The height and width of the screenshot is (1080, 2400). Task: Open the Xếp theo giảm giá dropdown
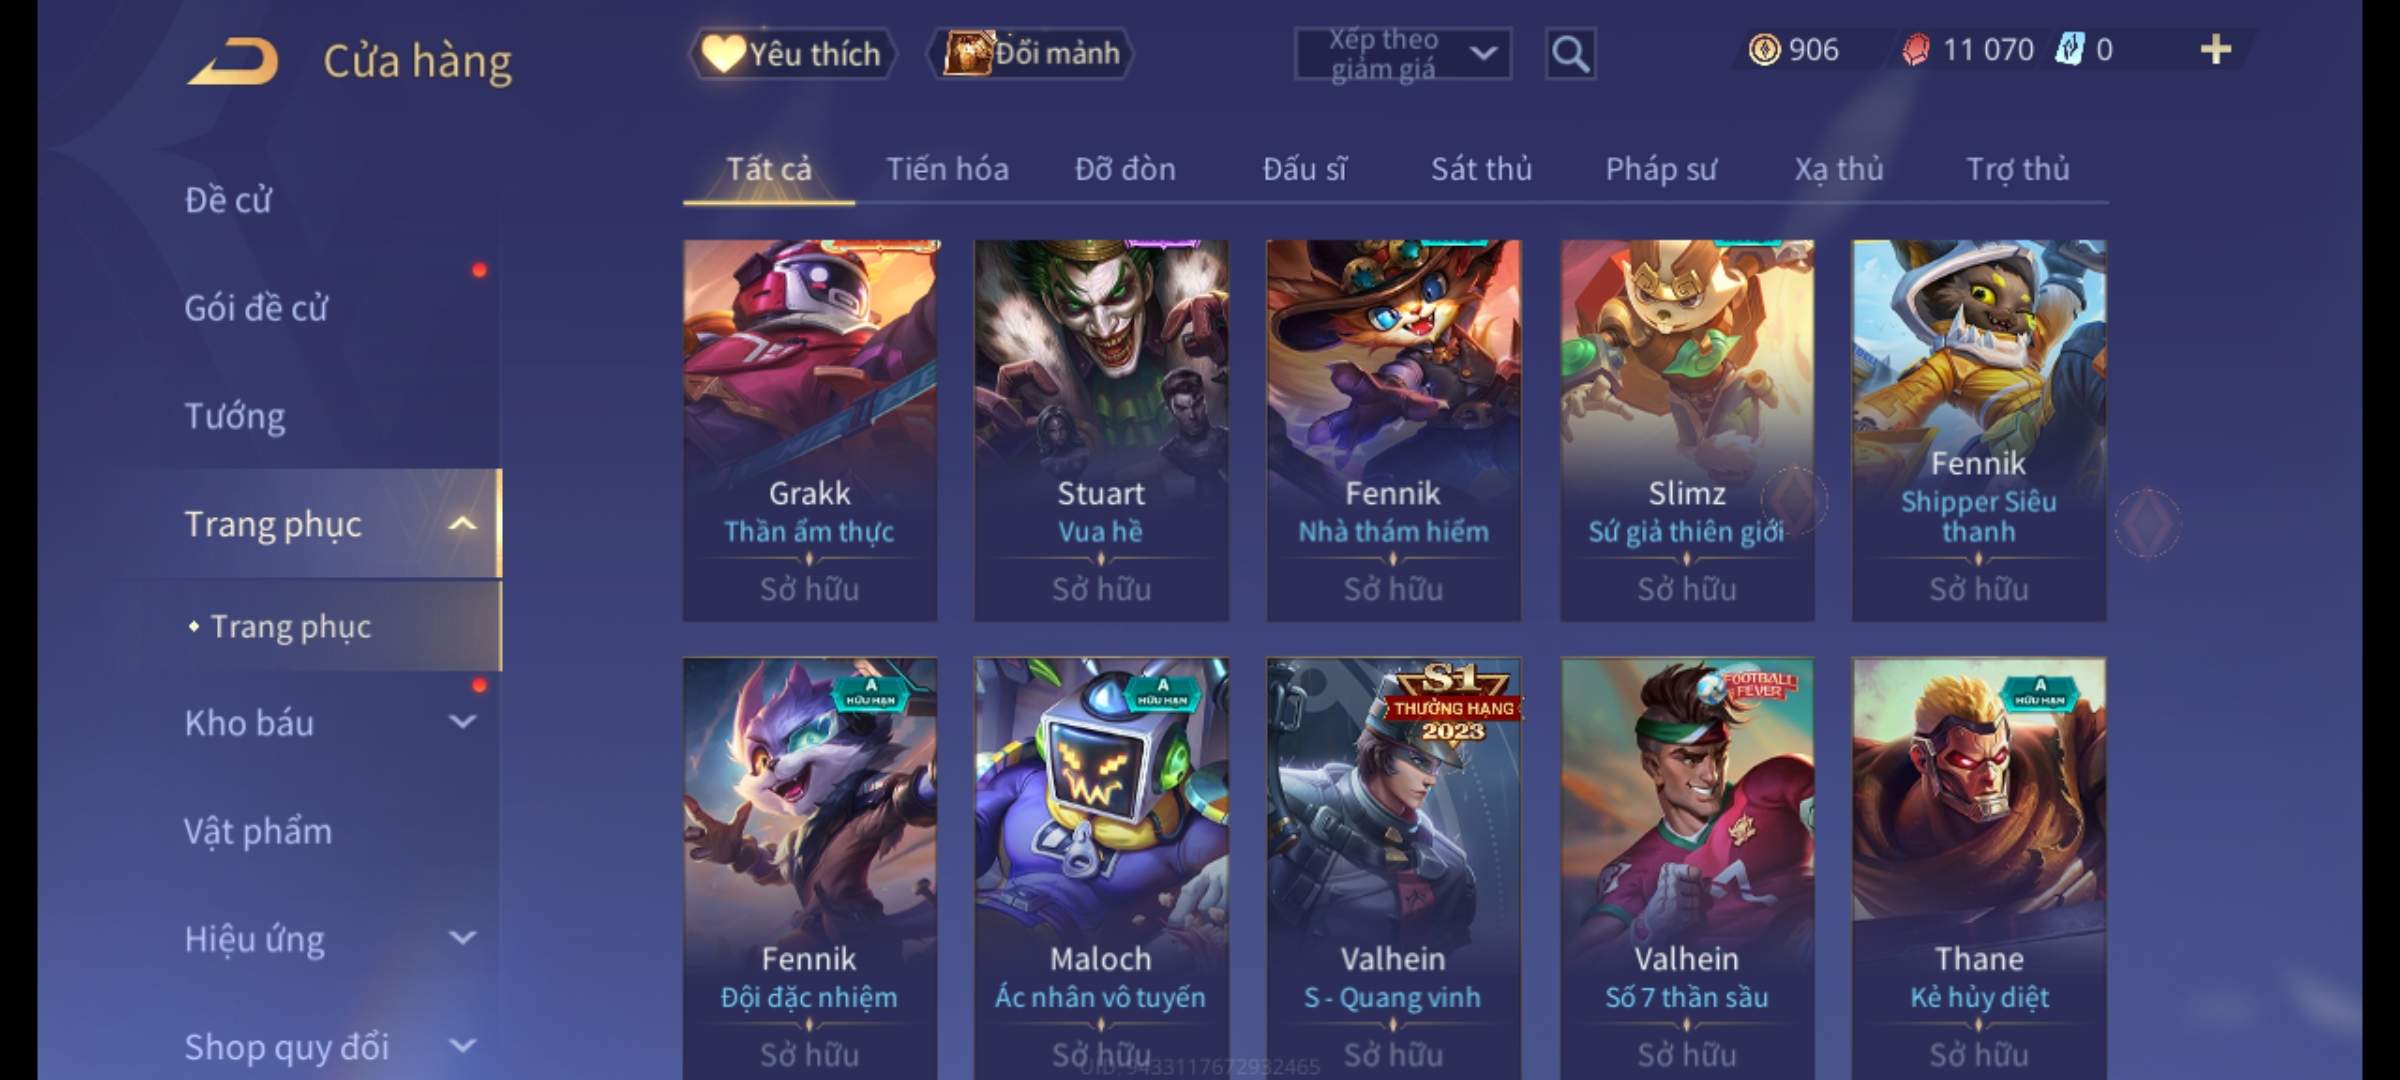pyautogui.click(x=1402, y=54)
